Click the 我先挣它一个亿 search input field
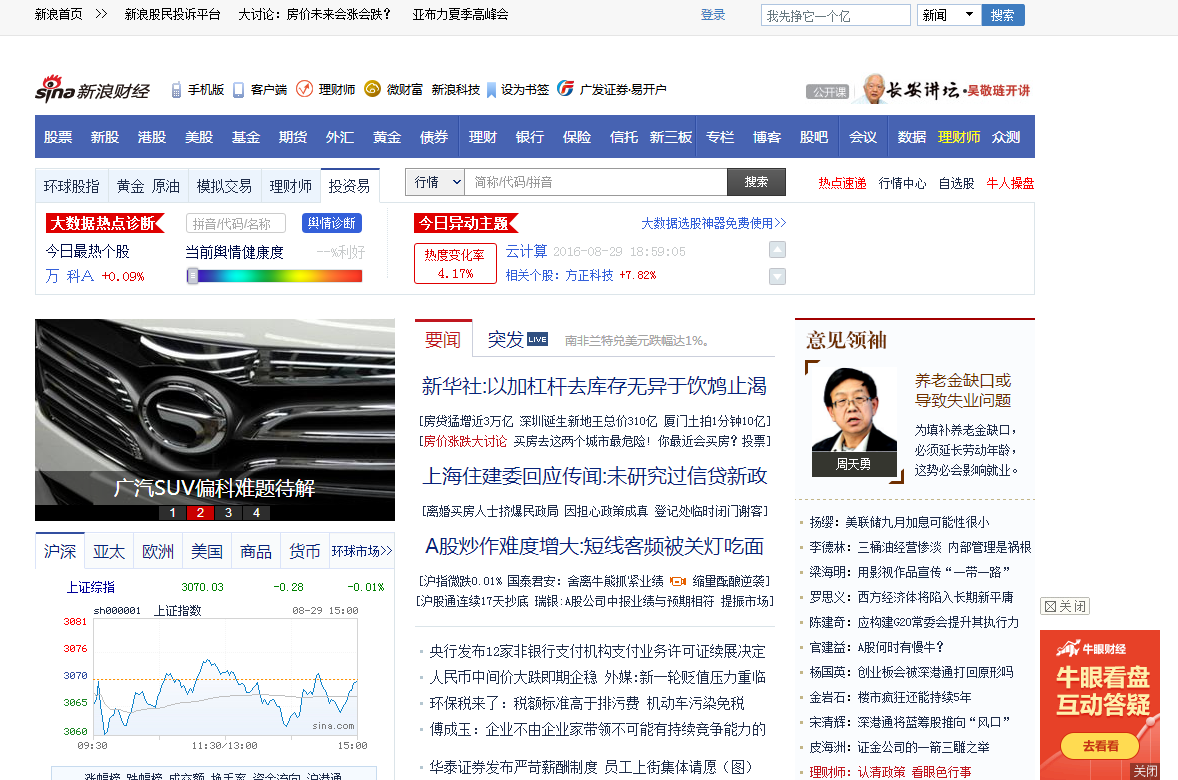 (x=836, y=15)
